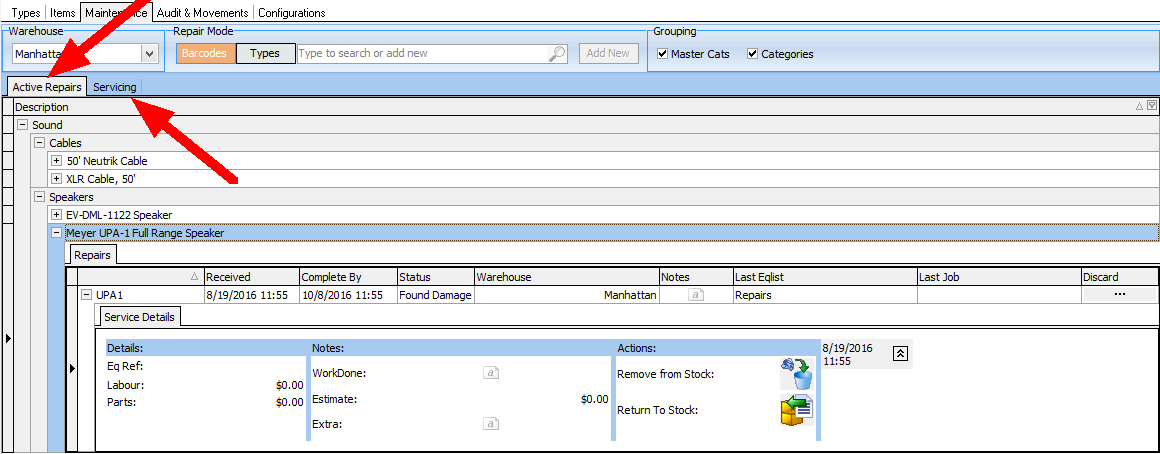Toggle the Categories checkbox
Screen dimensions: 1160x454
coord(753,54)
